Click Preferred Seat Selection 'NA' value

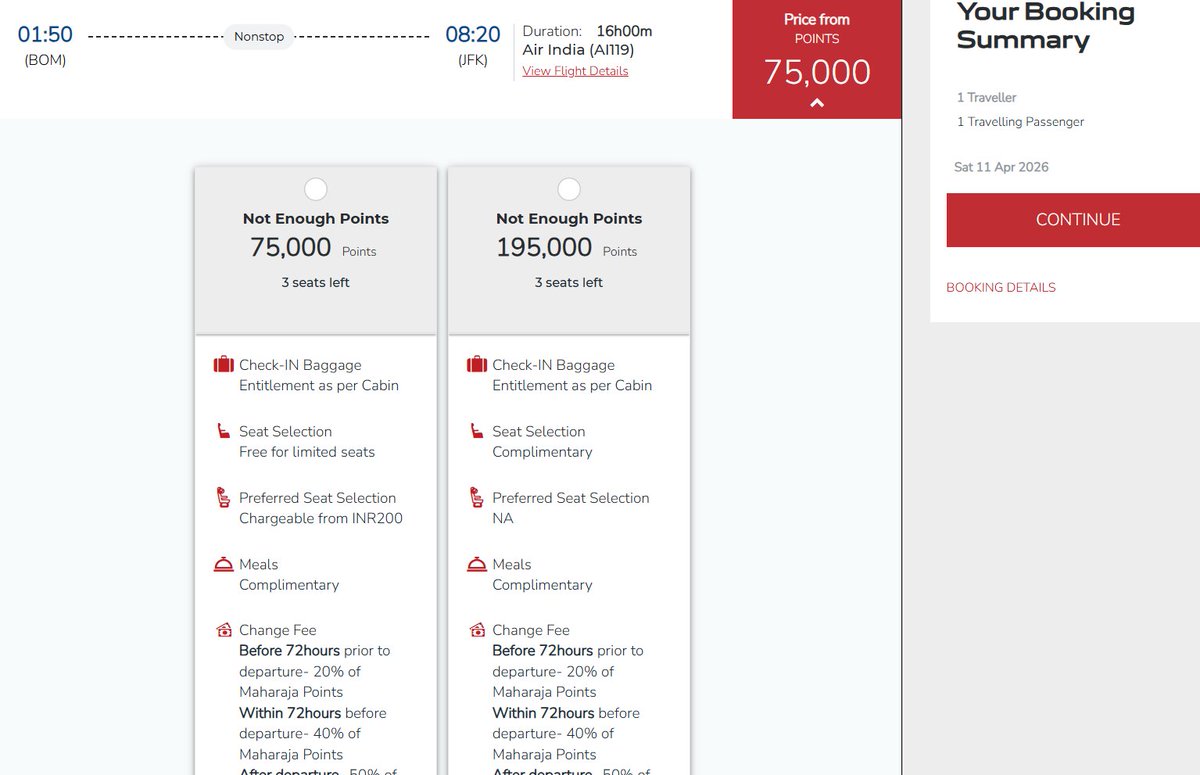click(503, 518)
